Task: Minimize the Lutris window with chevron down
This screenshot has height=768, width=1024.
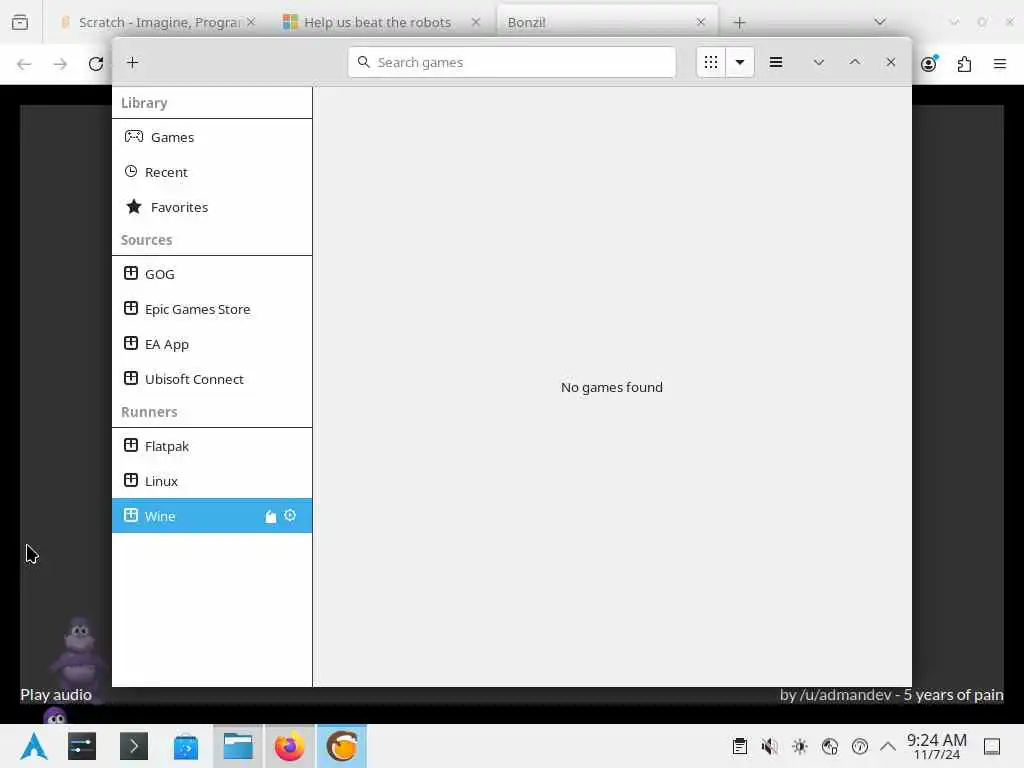Action: (x=818, y=63)
